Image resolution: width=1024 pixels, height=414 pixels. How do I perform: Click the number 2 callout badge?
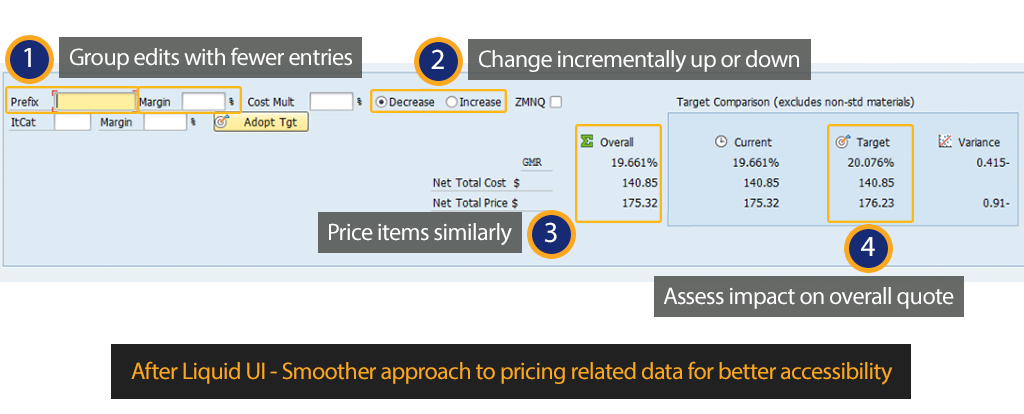436,60
